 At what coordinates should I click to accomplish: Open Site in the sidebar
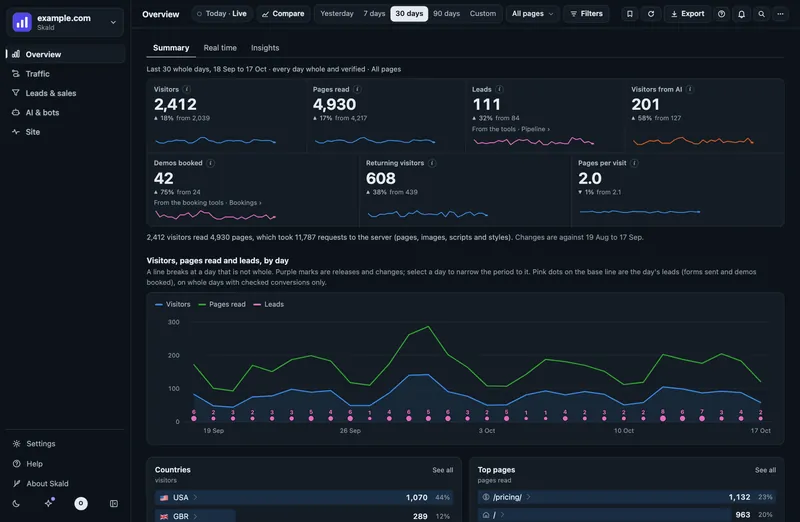[x=65, y=132]
